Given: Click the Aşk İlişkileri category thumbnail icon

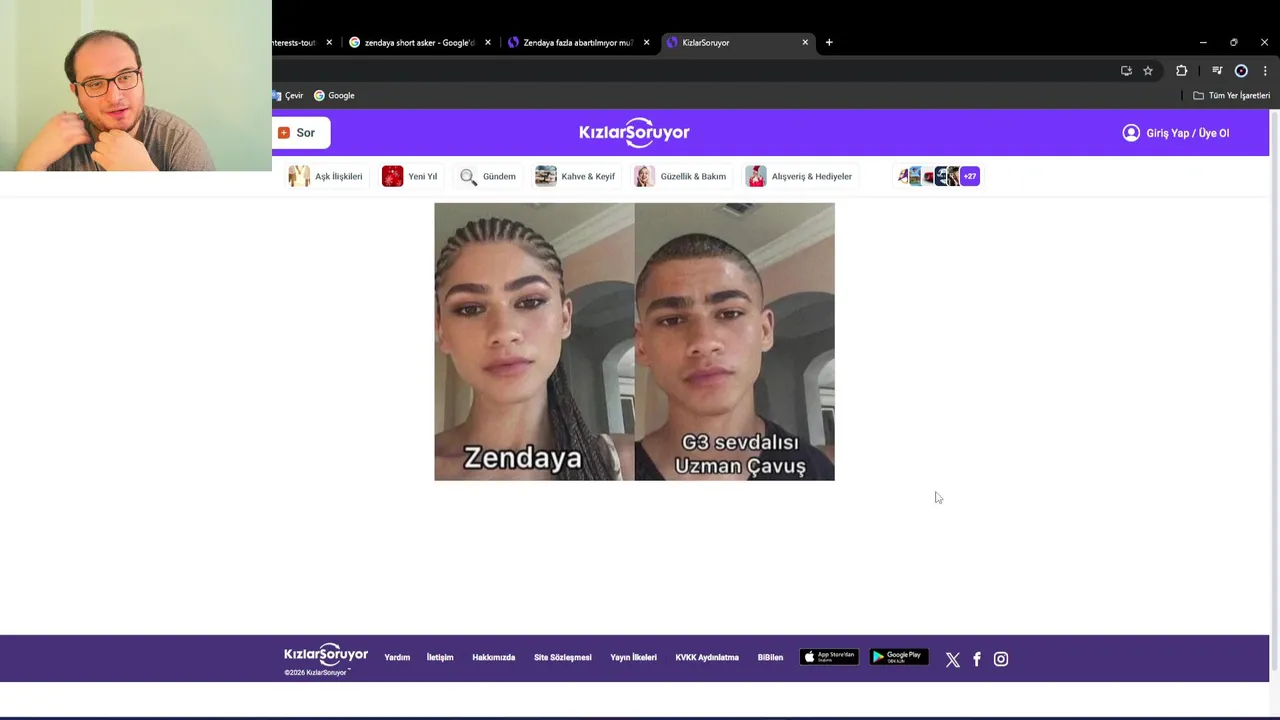Looking at the screenshot, I should point(299,176).
